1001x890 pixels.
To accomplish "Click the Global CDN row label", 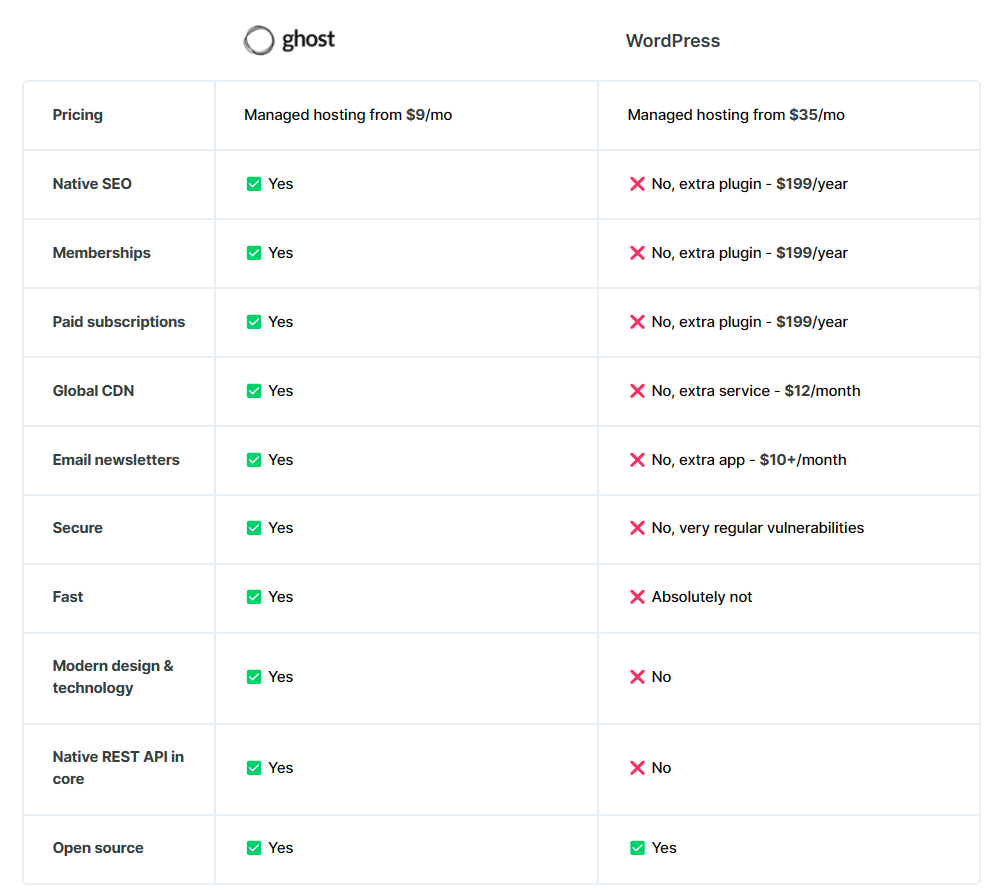I will click(x=93, y=391).
